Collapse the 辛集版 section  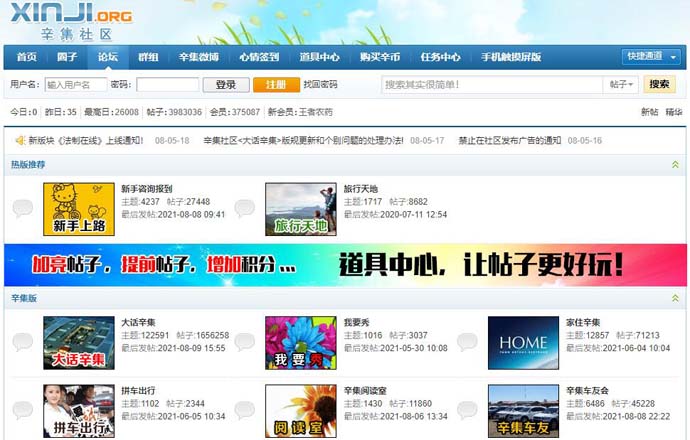[675, 298]
